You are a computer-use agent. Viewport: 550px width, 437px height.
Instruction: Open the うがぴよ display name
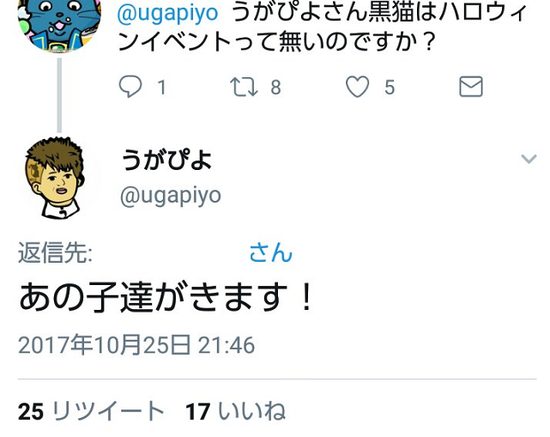click(167, 160)
